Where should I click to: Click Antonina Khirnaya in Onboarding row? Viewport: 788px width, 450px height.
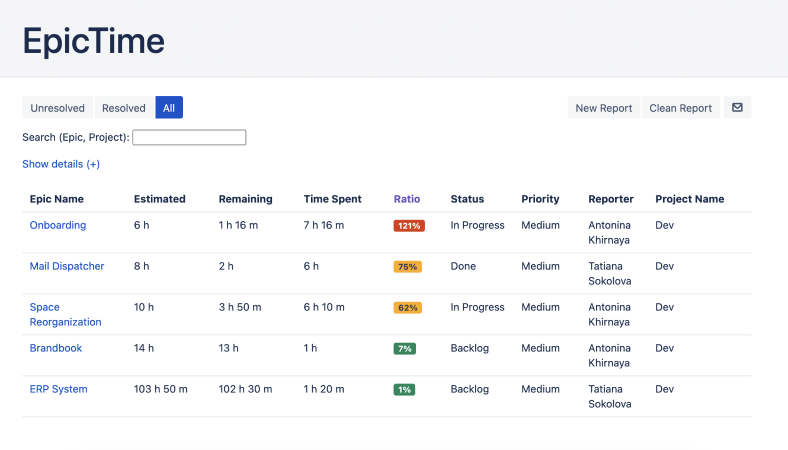click(610, 232)
